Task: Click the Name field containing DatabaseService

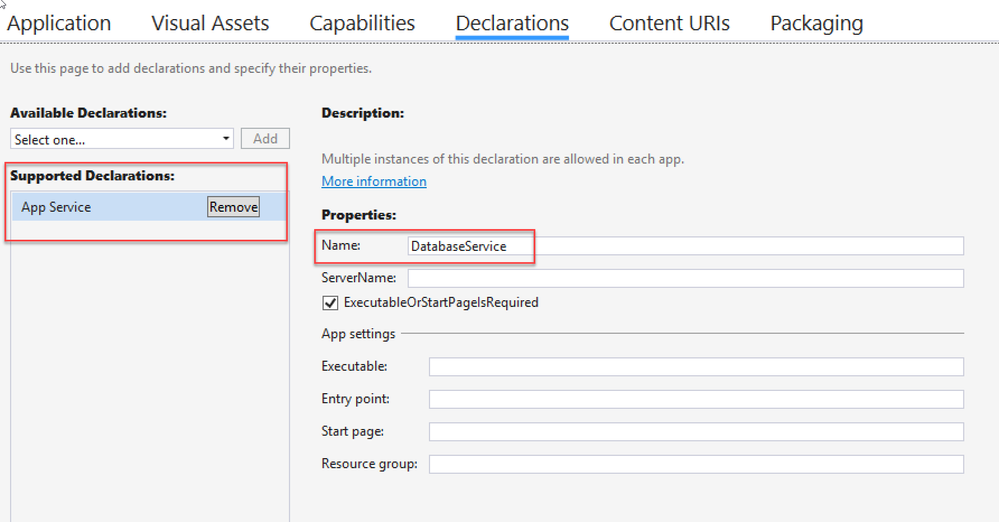Action: tap(684, 246)
